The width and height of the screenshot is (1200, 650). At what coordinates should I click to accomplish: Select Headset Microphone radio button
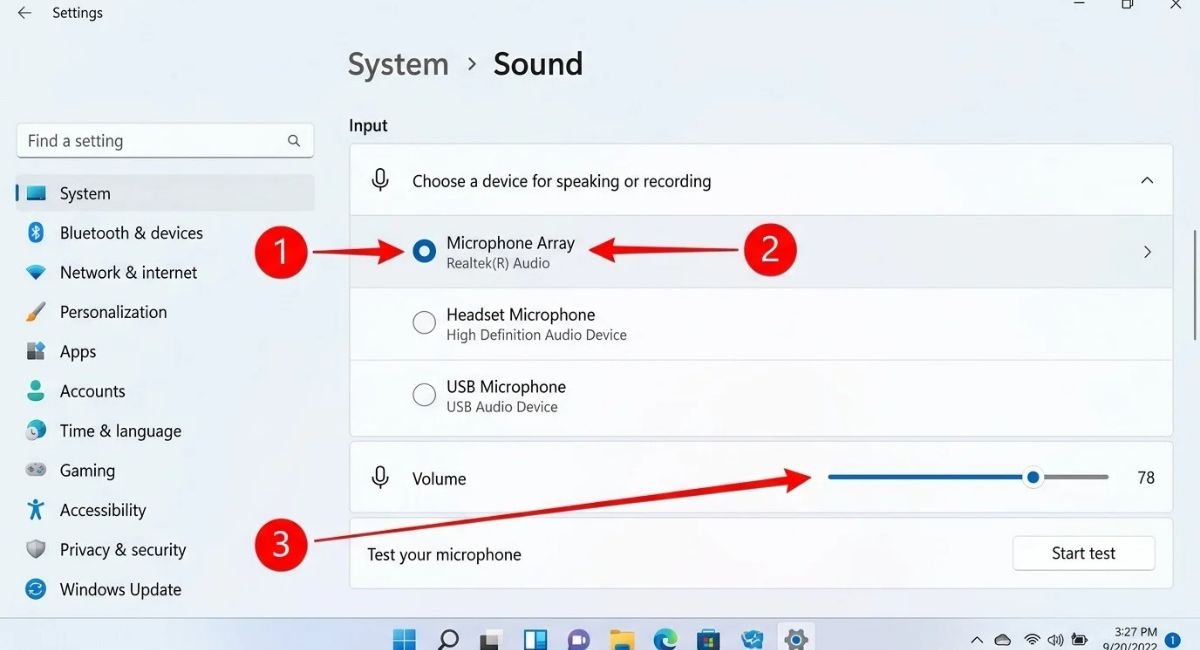(424, 323)
